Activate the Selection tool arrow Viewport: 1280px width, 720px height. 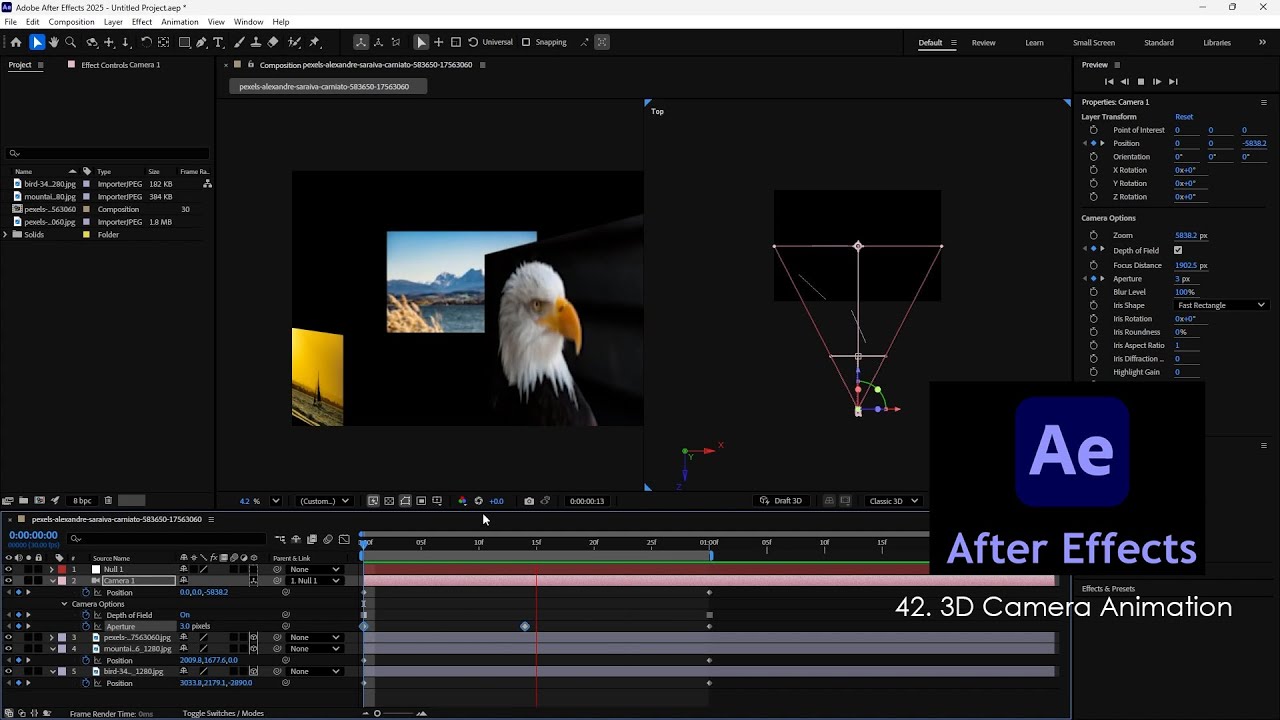[x=37, y=42]
